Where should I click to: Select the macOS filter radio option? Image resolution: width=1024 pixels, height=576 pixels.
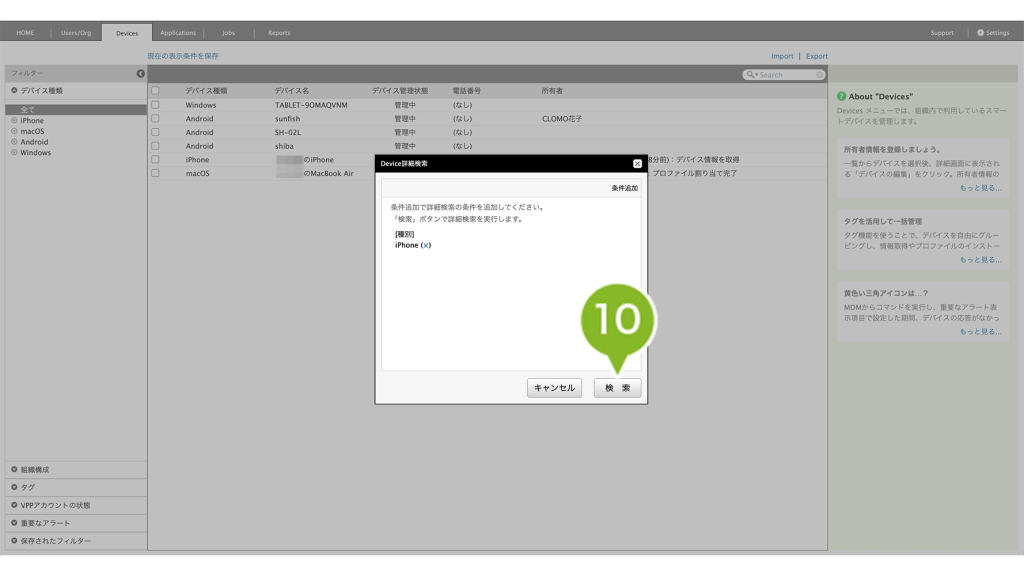pos(14,131)
